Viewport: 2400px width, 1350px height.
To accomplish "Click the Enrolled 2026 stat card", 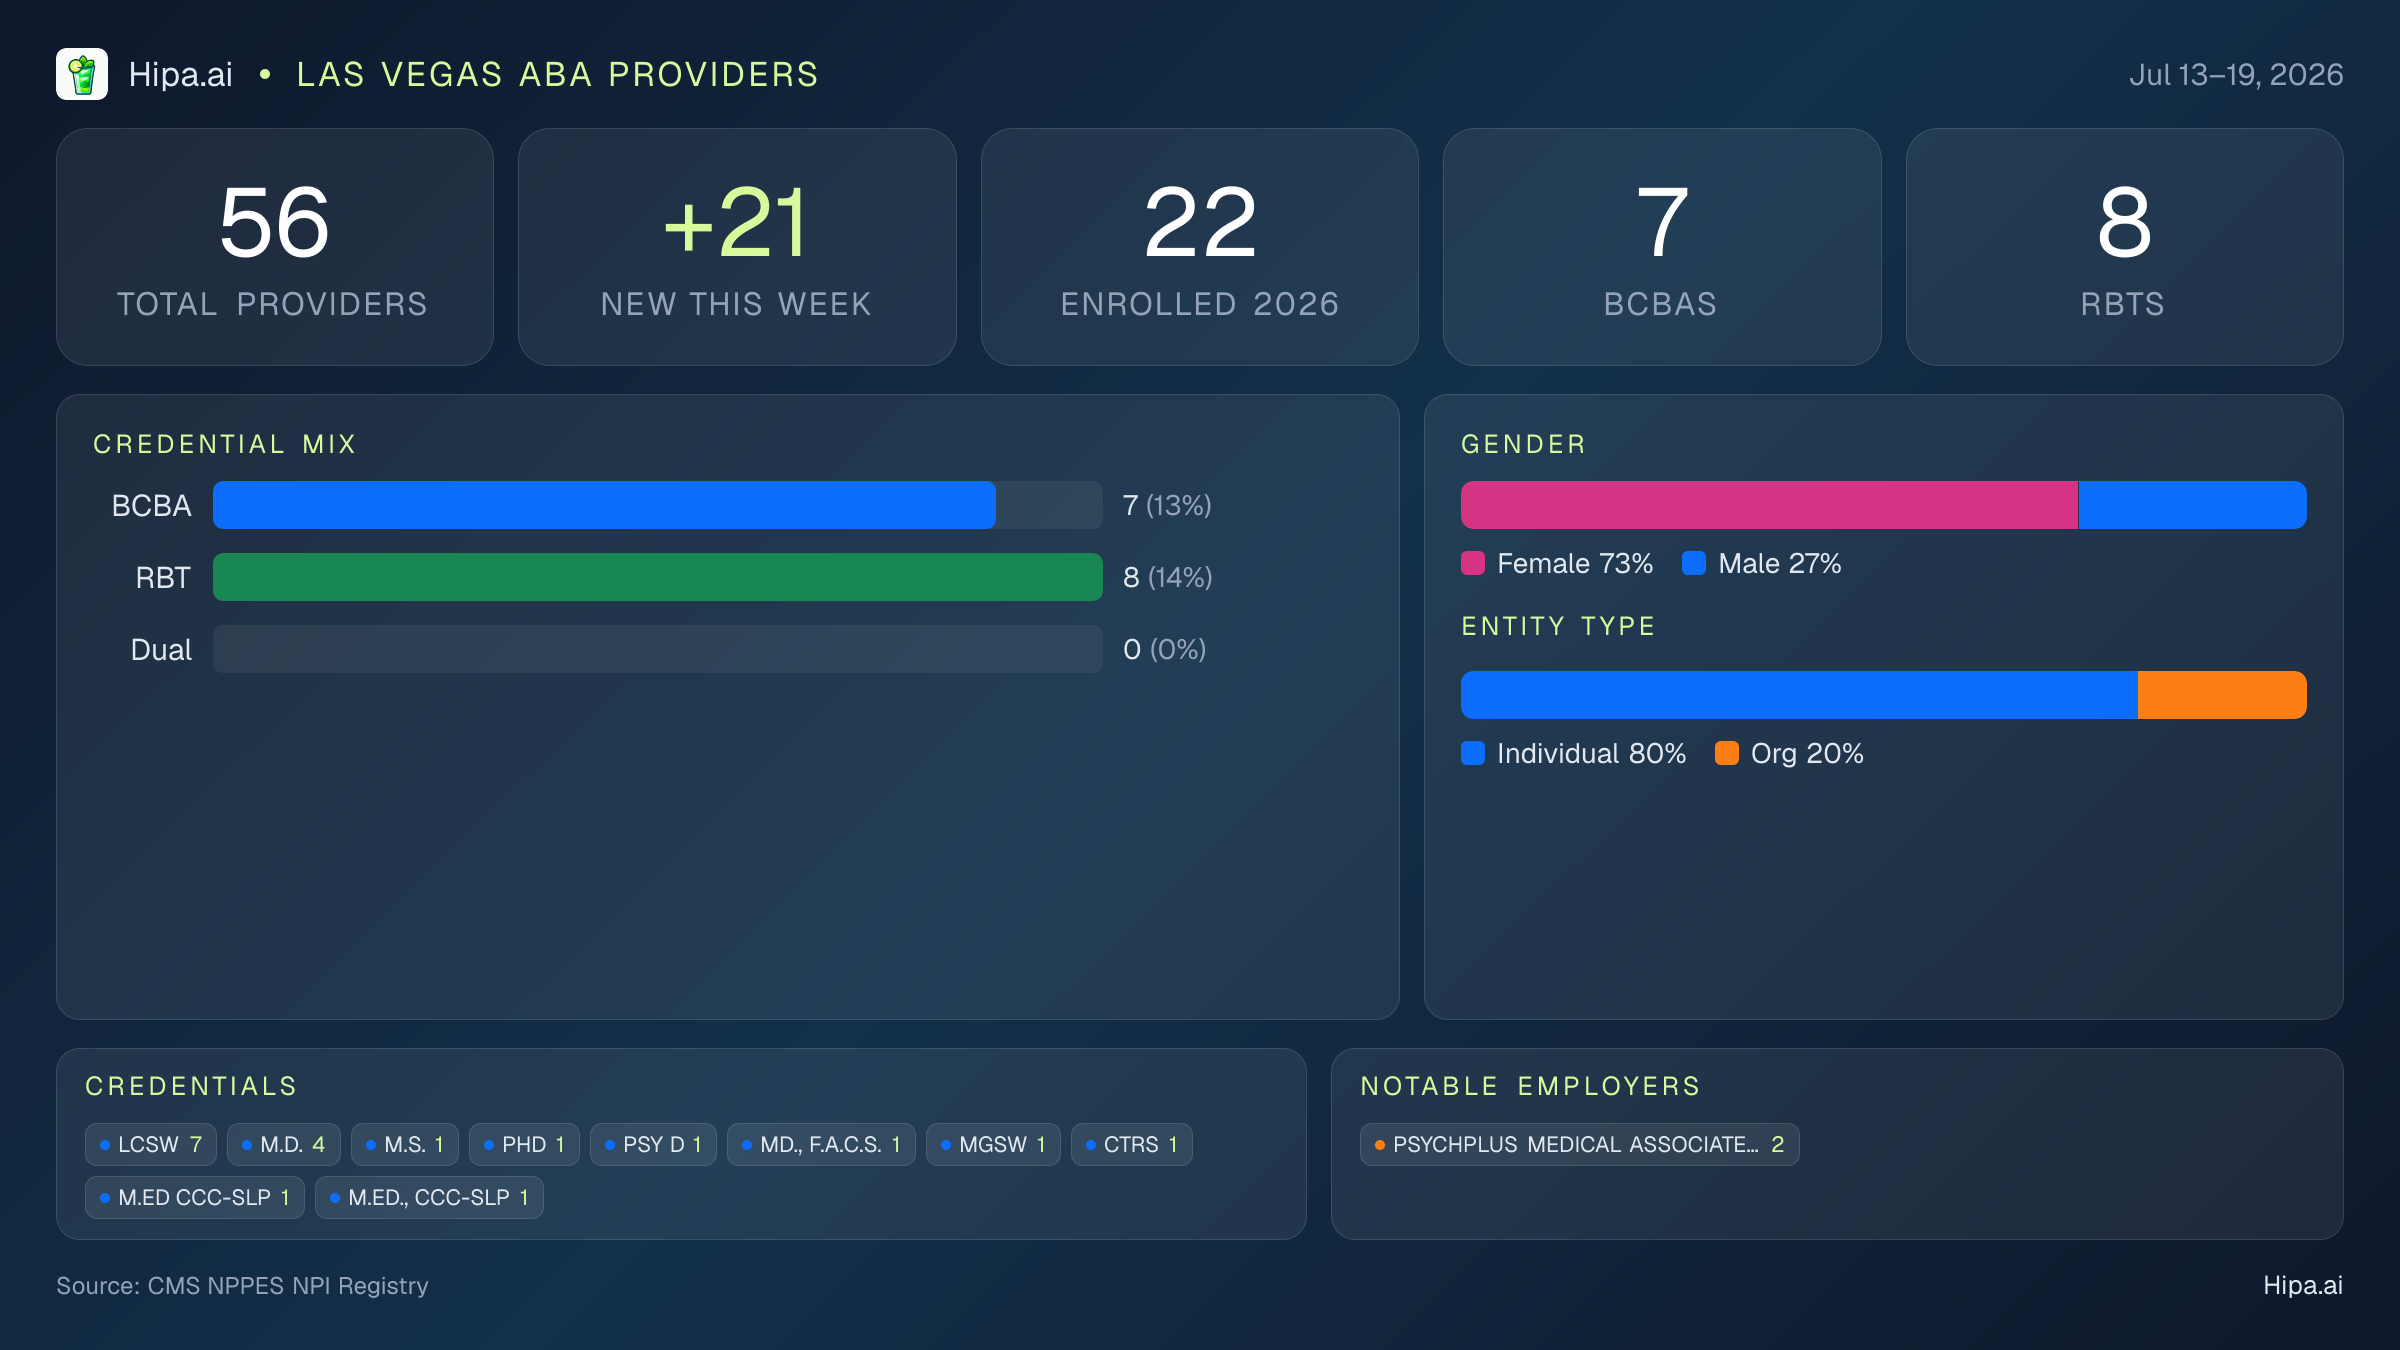I will point(1200,247).
